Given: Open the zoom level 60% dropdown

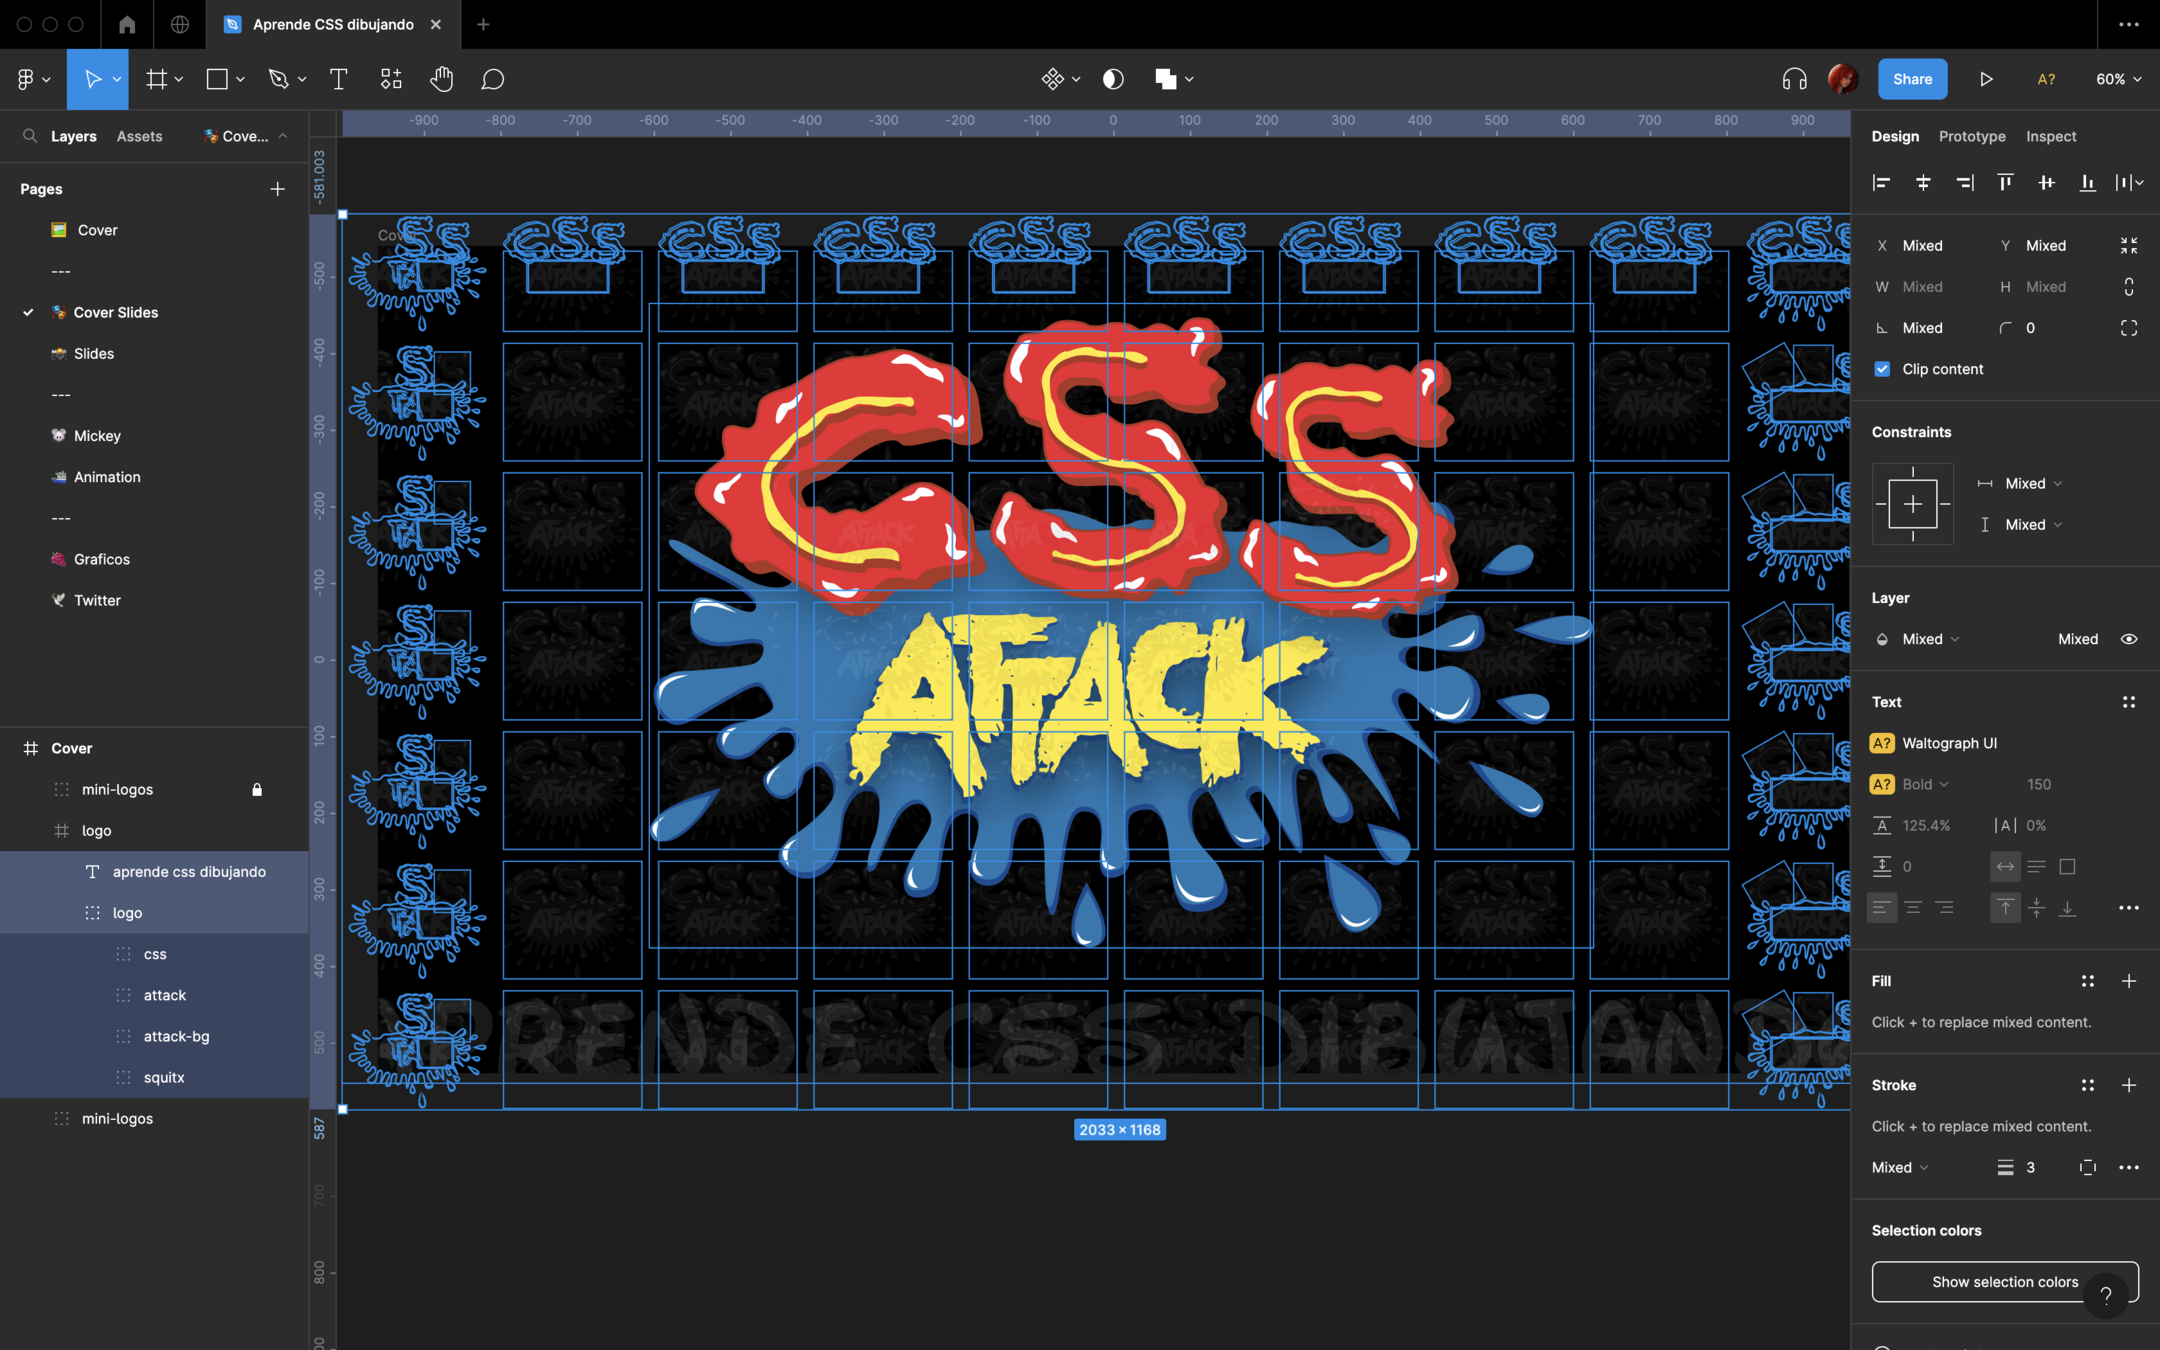Looking at the screenshot, I should tap(2118, 79).
